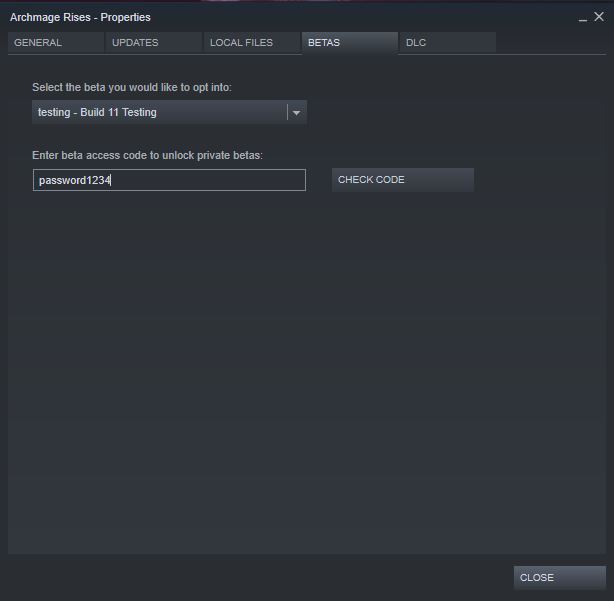Click the CLOSE button
Image resolution: width=614 pixels, height=601 pixels.
[x=560, y=578]
